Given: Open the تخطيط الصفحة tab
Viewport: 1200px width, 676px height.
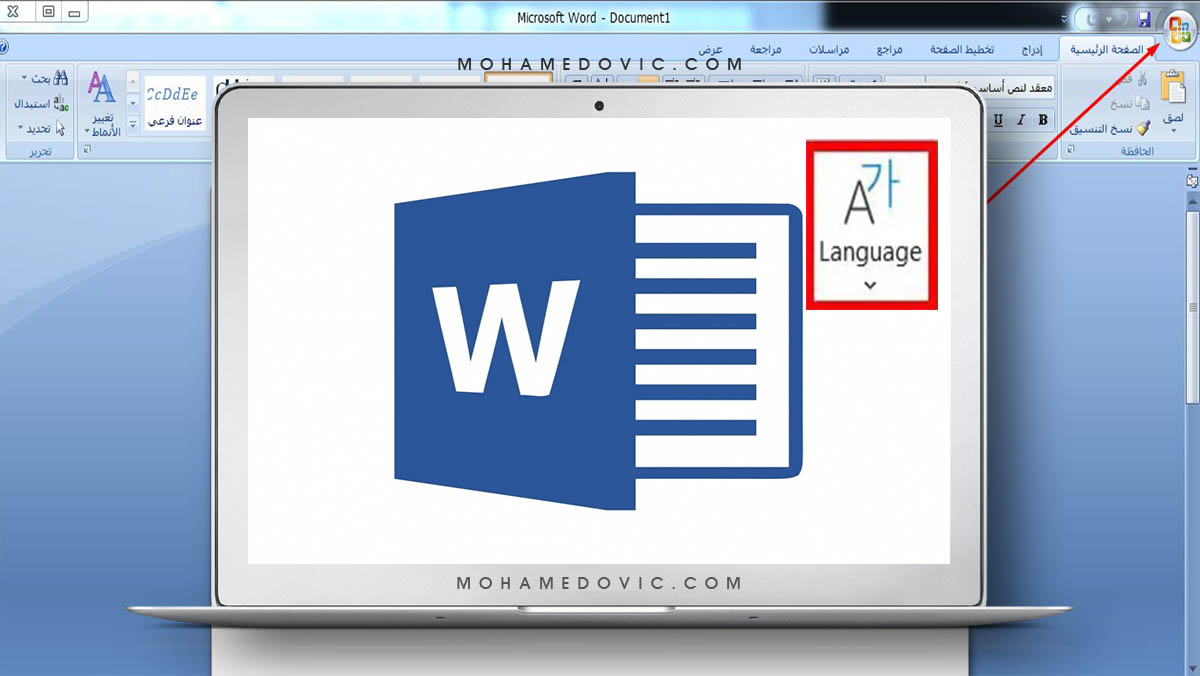Looking at the screenshot, I should click(x=961, y=49).
